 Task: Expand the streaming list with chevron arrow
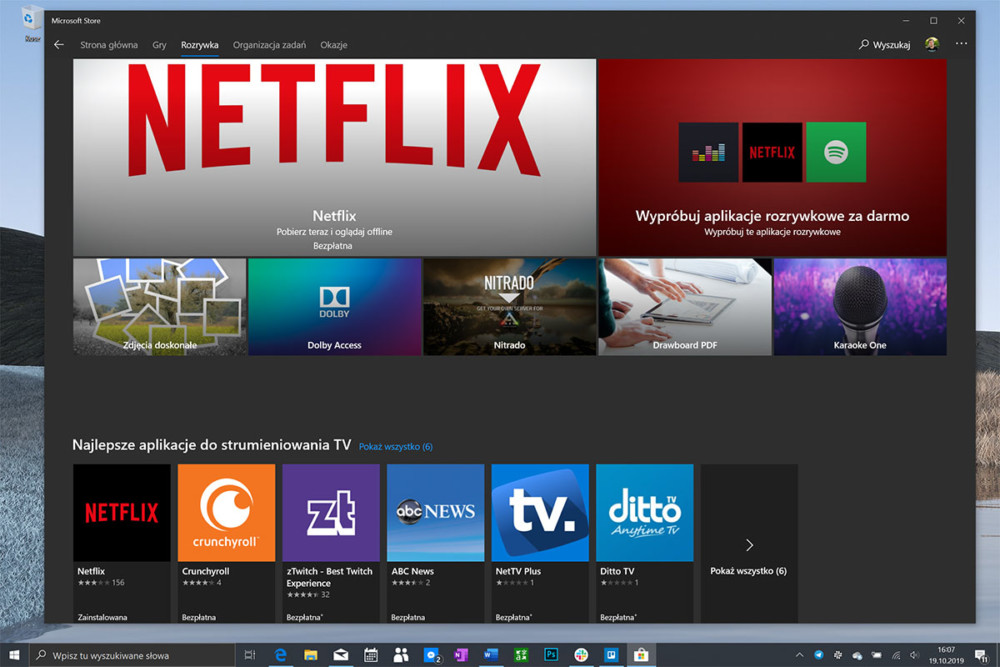tap(749, 545)
